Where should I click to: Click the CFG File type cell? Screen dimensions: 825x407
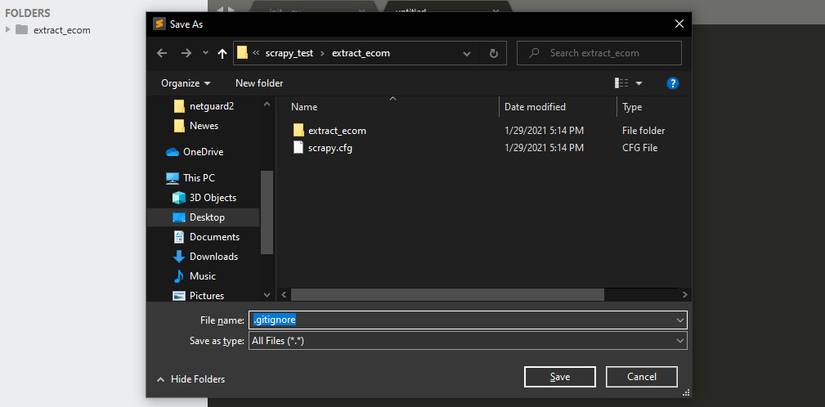[640, 148]
